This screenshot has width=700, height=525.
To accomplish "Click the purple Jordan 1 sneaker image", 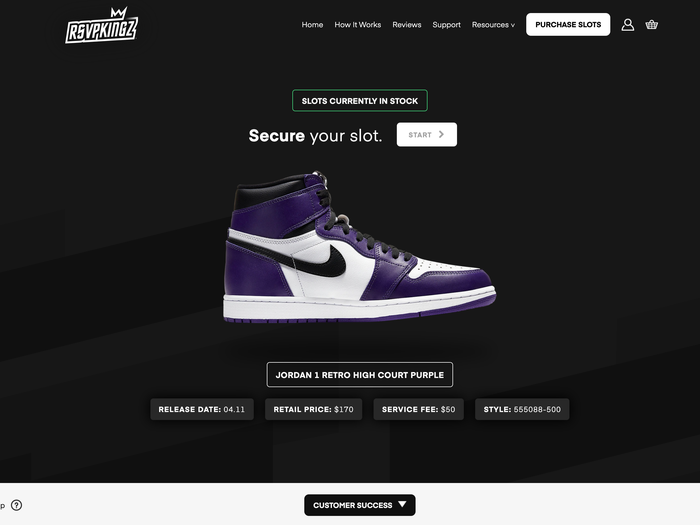I will pos(359,246).
